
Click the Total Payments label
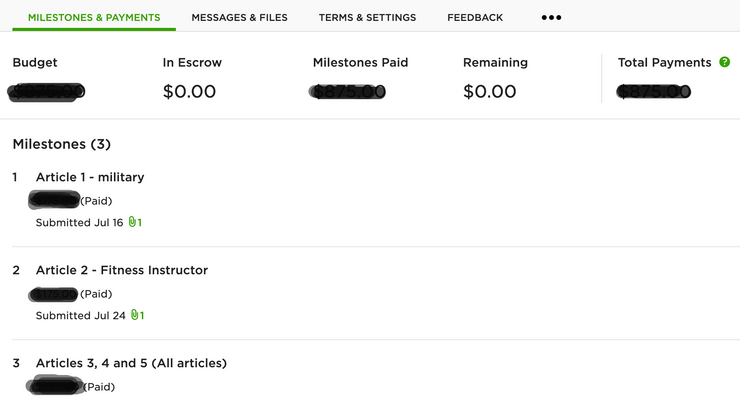coord(664,62)
